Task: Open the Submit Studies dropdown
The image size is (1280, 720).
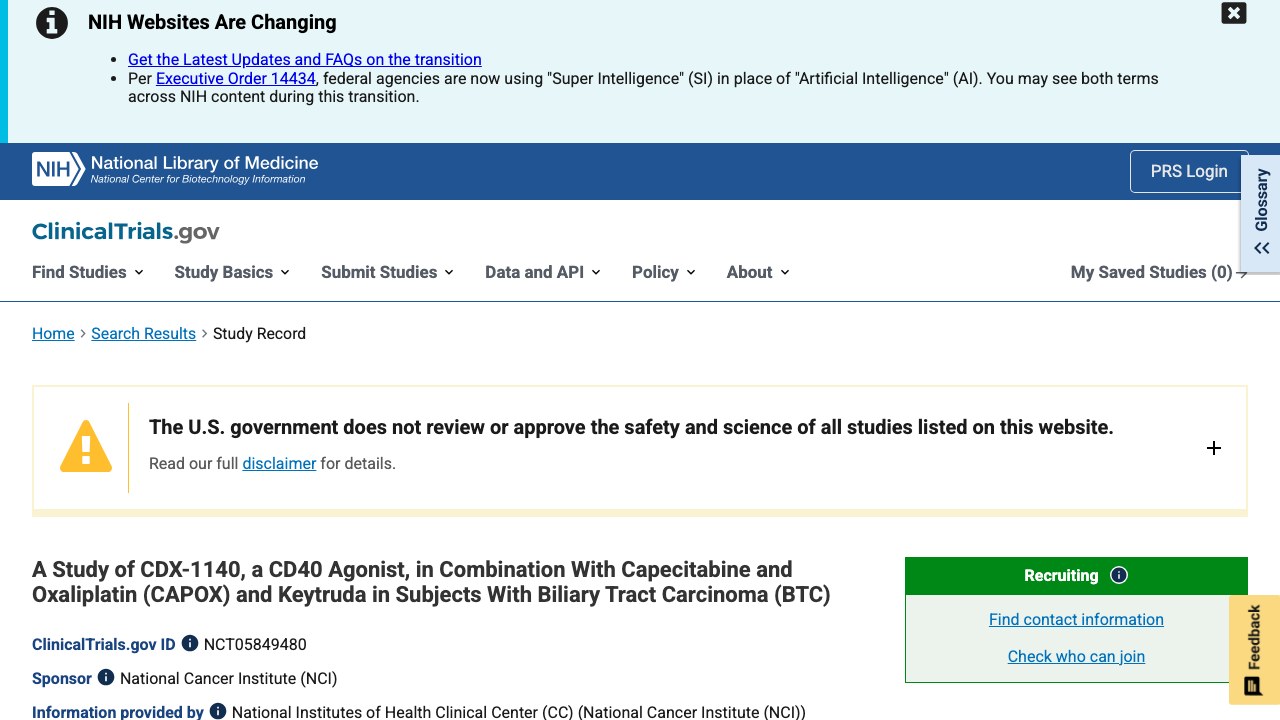Action: coord(387,272)
